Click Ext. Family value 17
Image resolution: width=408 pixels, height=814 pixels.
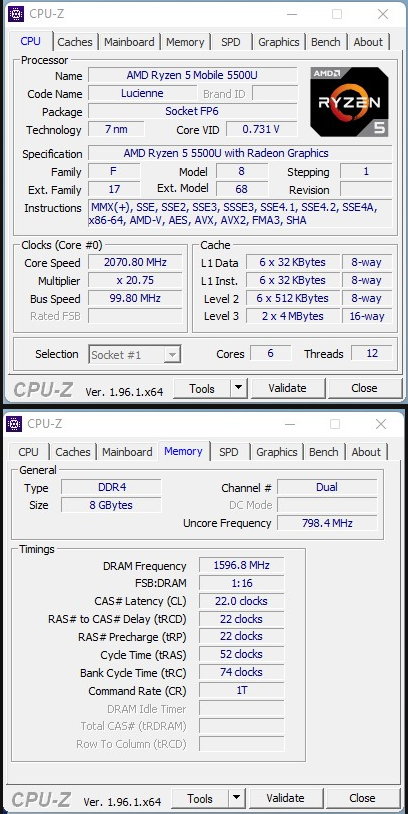(x=114, y=189)
